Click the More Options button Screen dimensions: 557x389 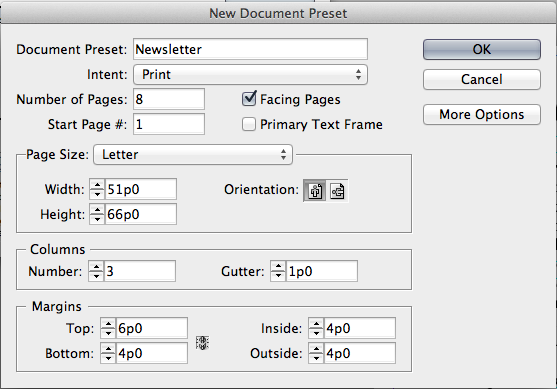(x=482, y=114)
